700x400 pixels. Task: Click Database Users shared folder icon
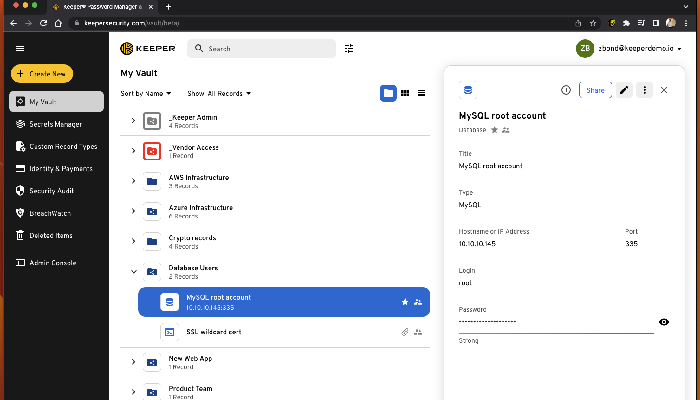[x=152, y=271]
